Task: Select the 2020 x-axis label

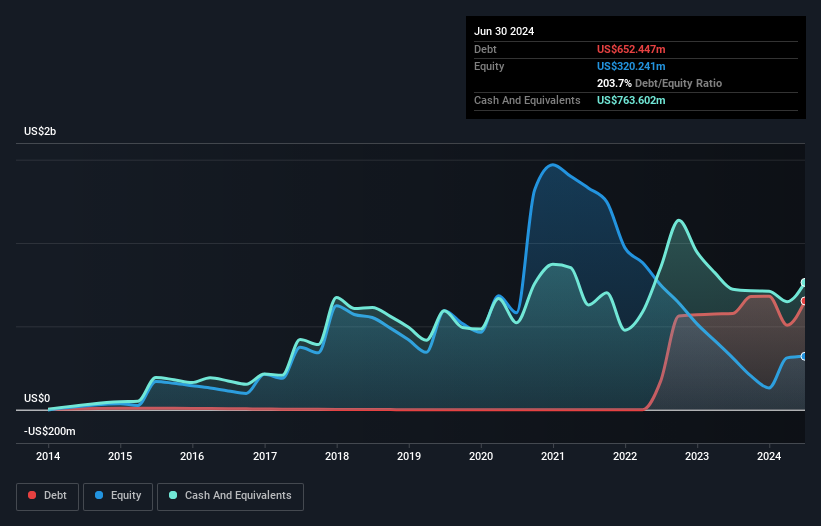Action: point(481,456)
